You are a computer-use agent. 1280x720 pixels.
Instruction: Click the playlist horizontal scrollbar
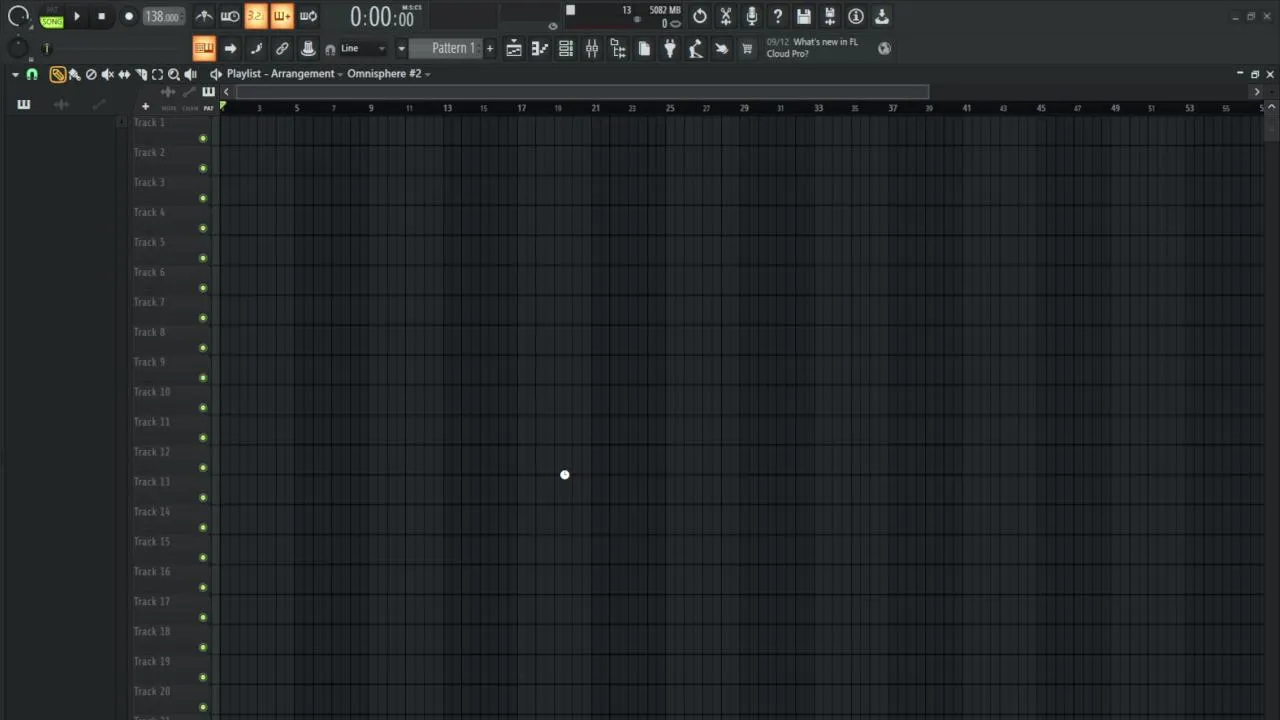point(583,92)
